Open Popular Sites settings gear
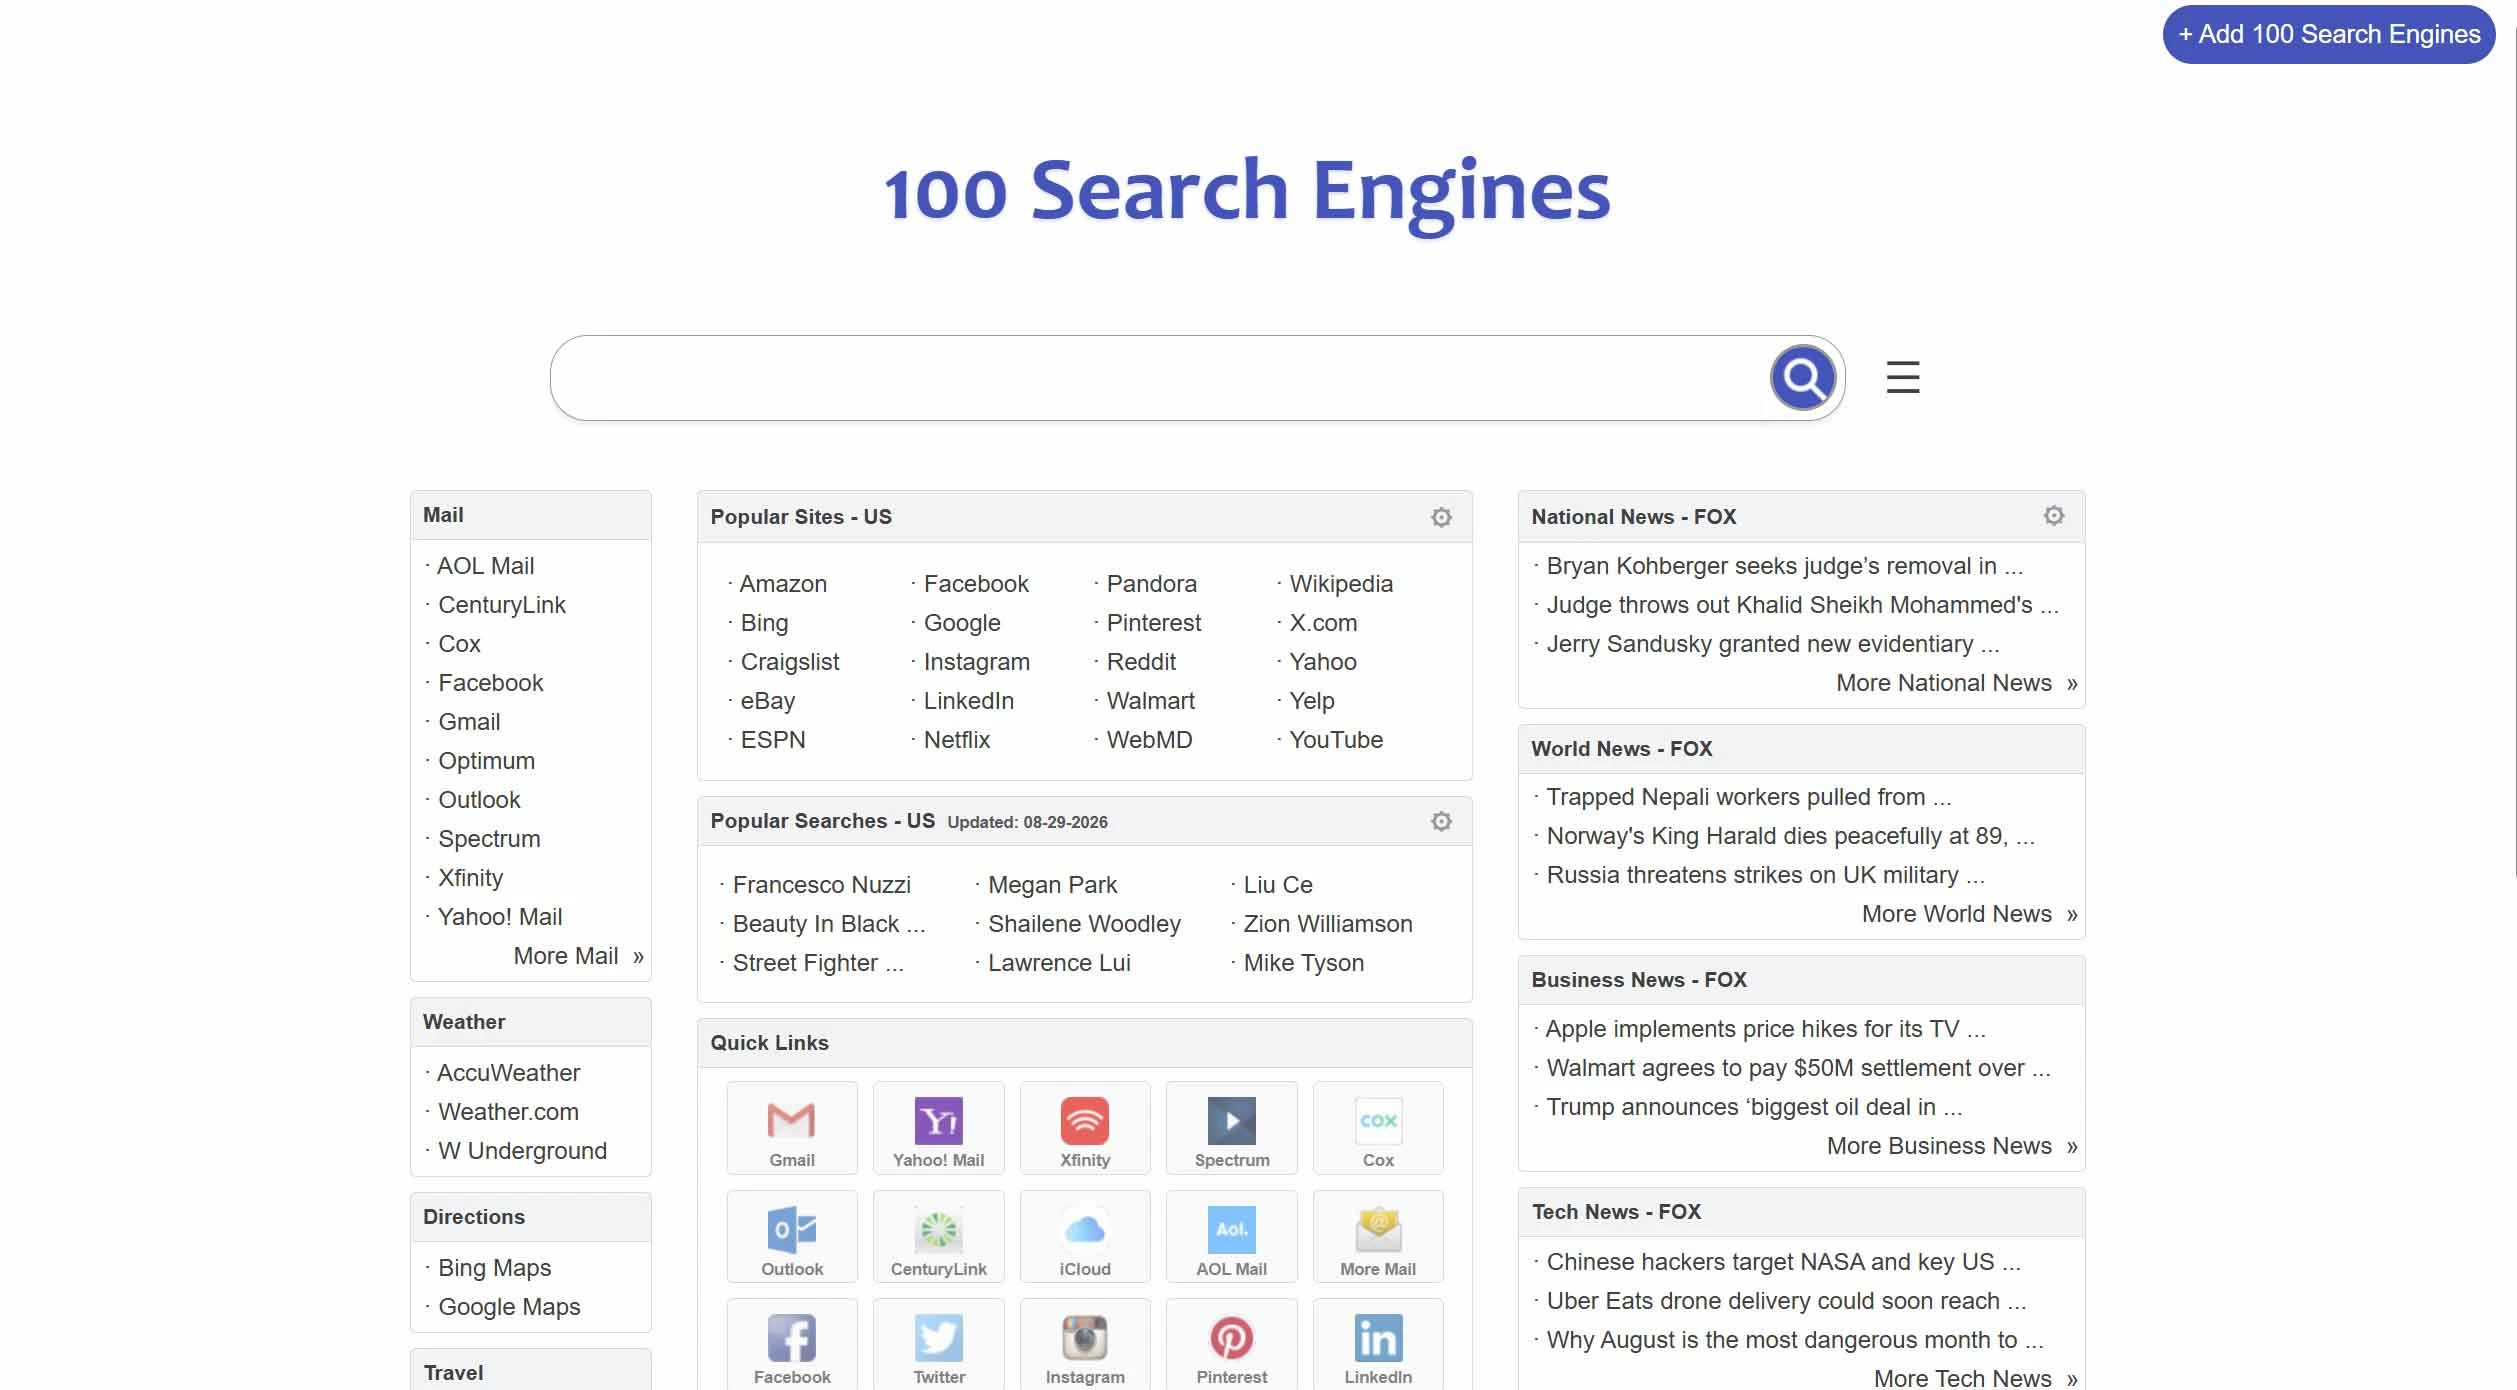 pos(1441,517)
